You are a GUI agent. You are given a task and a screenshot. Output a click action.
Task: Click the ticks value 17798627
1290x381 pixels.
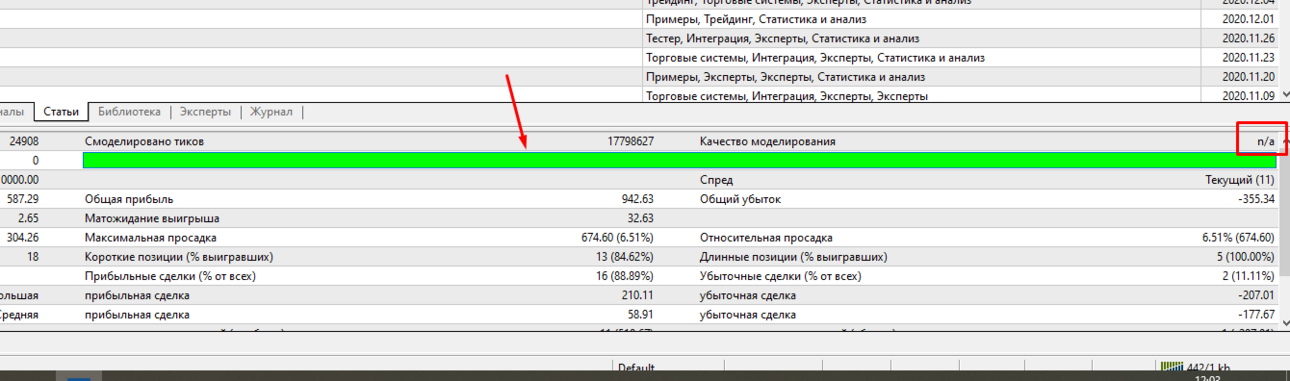point(630,142)
